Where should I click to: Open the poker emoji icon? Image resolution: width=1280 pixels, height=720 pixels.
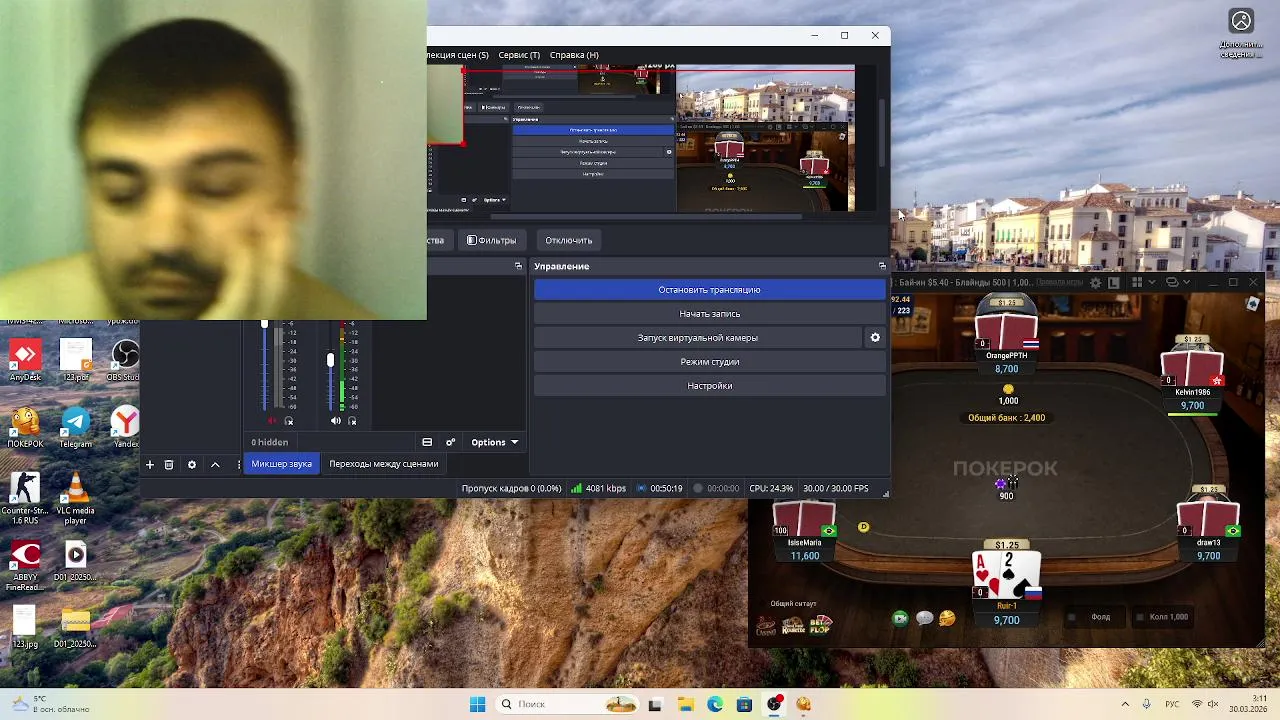pyautogui.click(x=947, y=619)
